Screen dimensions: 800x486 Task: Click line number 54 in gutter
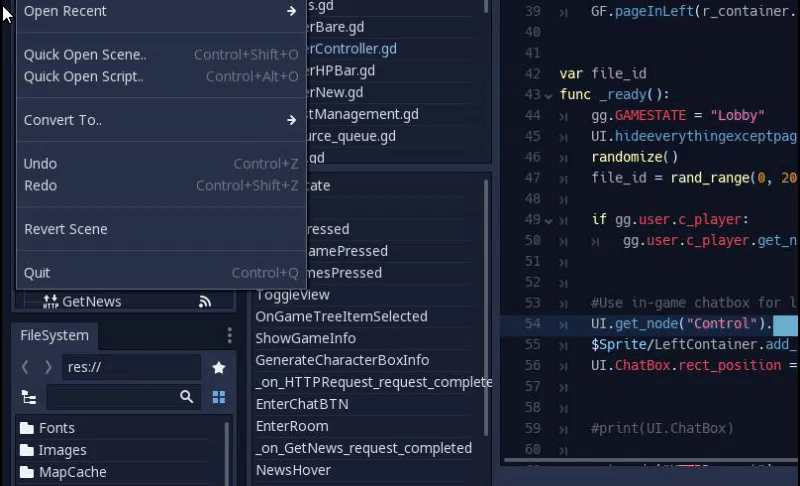pyautogui.click(x=532, y=324)
